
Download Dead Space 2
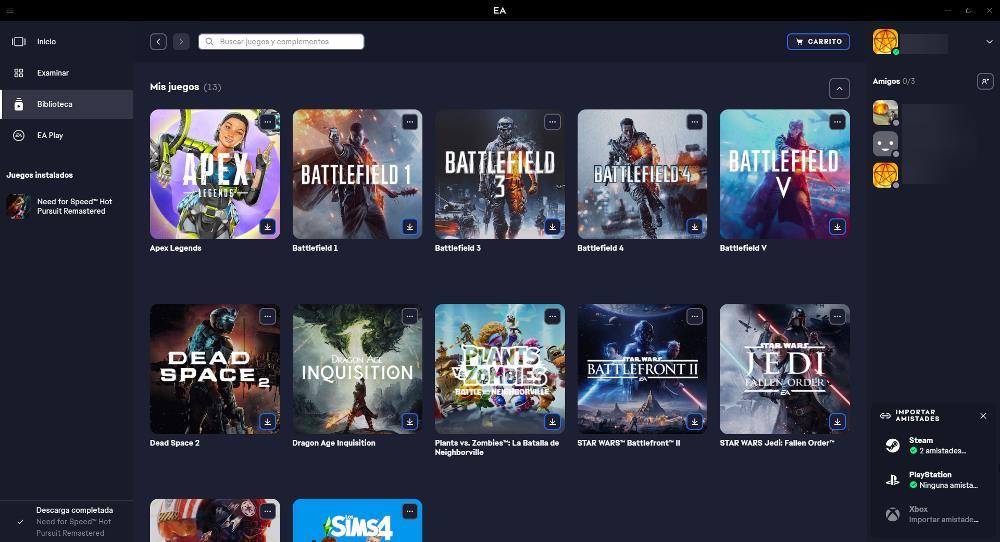[267, 421]
